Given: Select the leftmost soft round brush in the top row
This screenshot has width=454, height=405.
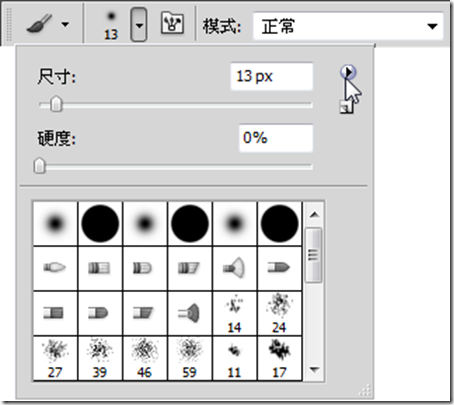Looking at the screenshot, I should point(55,223).
